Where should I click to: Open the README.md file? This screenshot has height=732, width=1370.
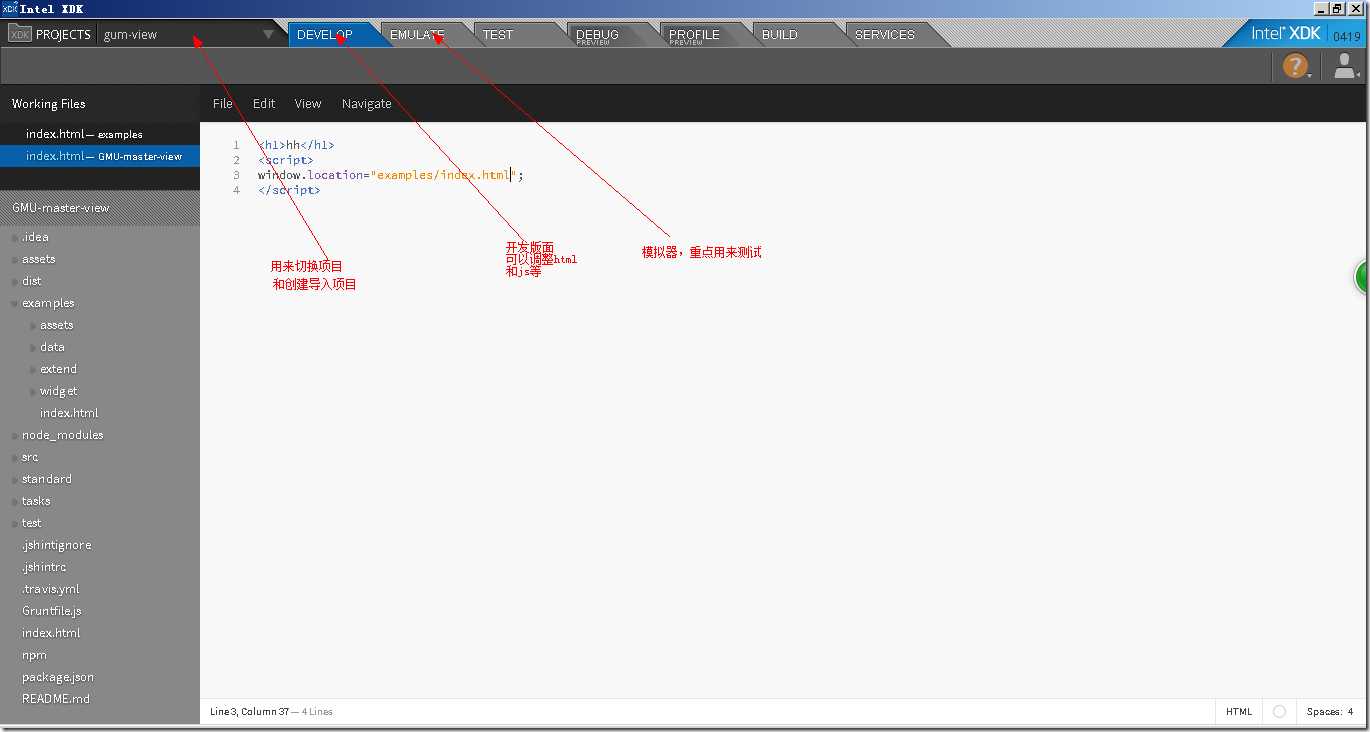pos(56,699)
